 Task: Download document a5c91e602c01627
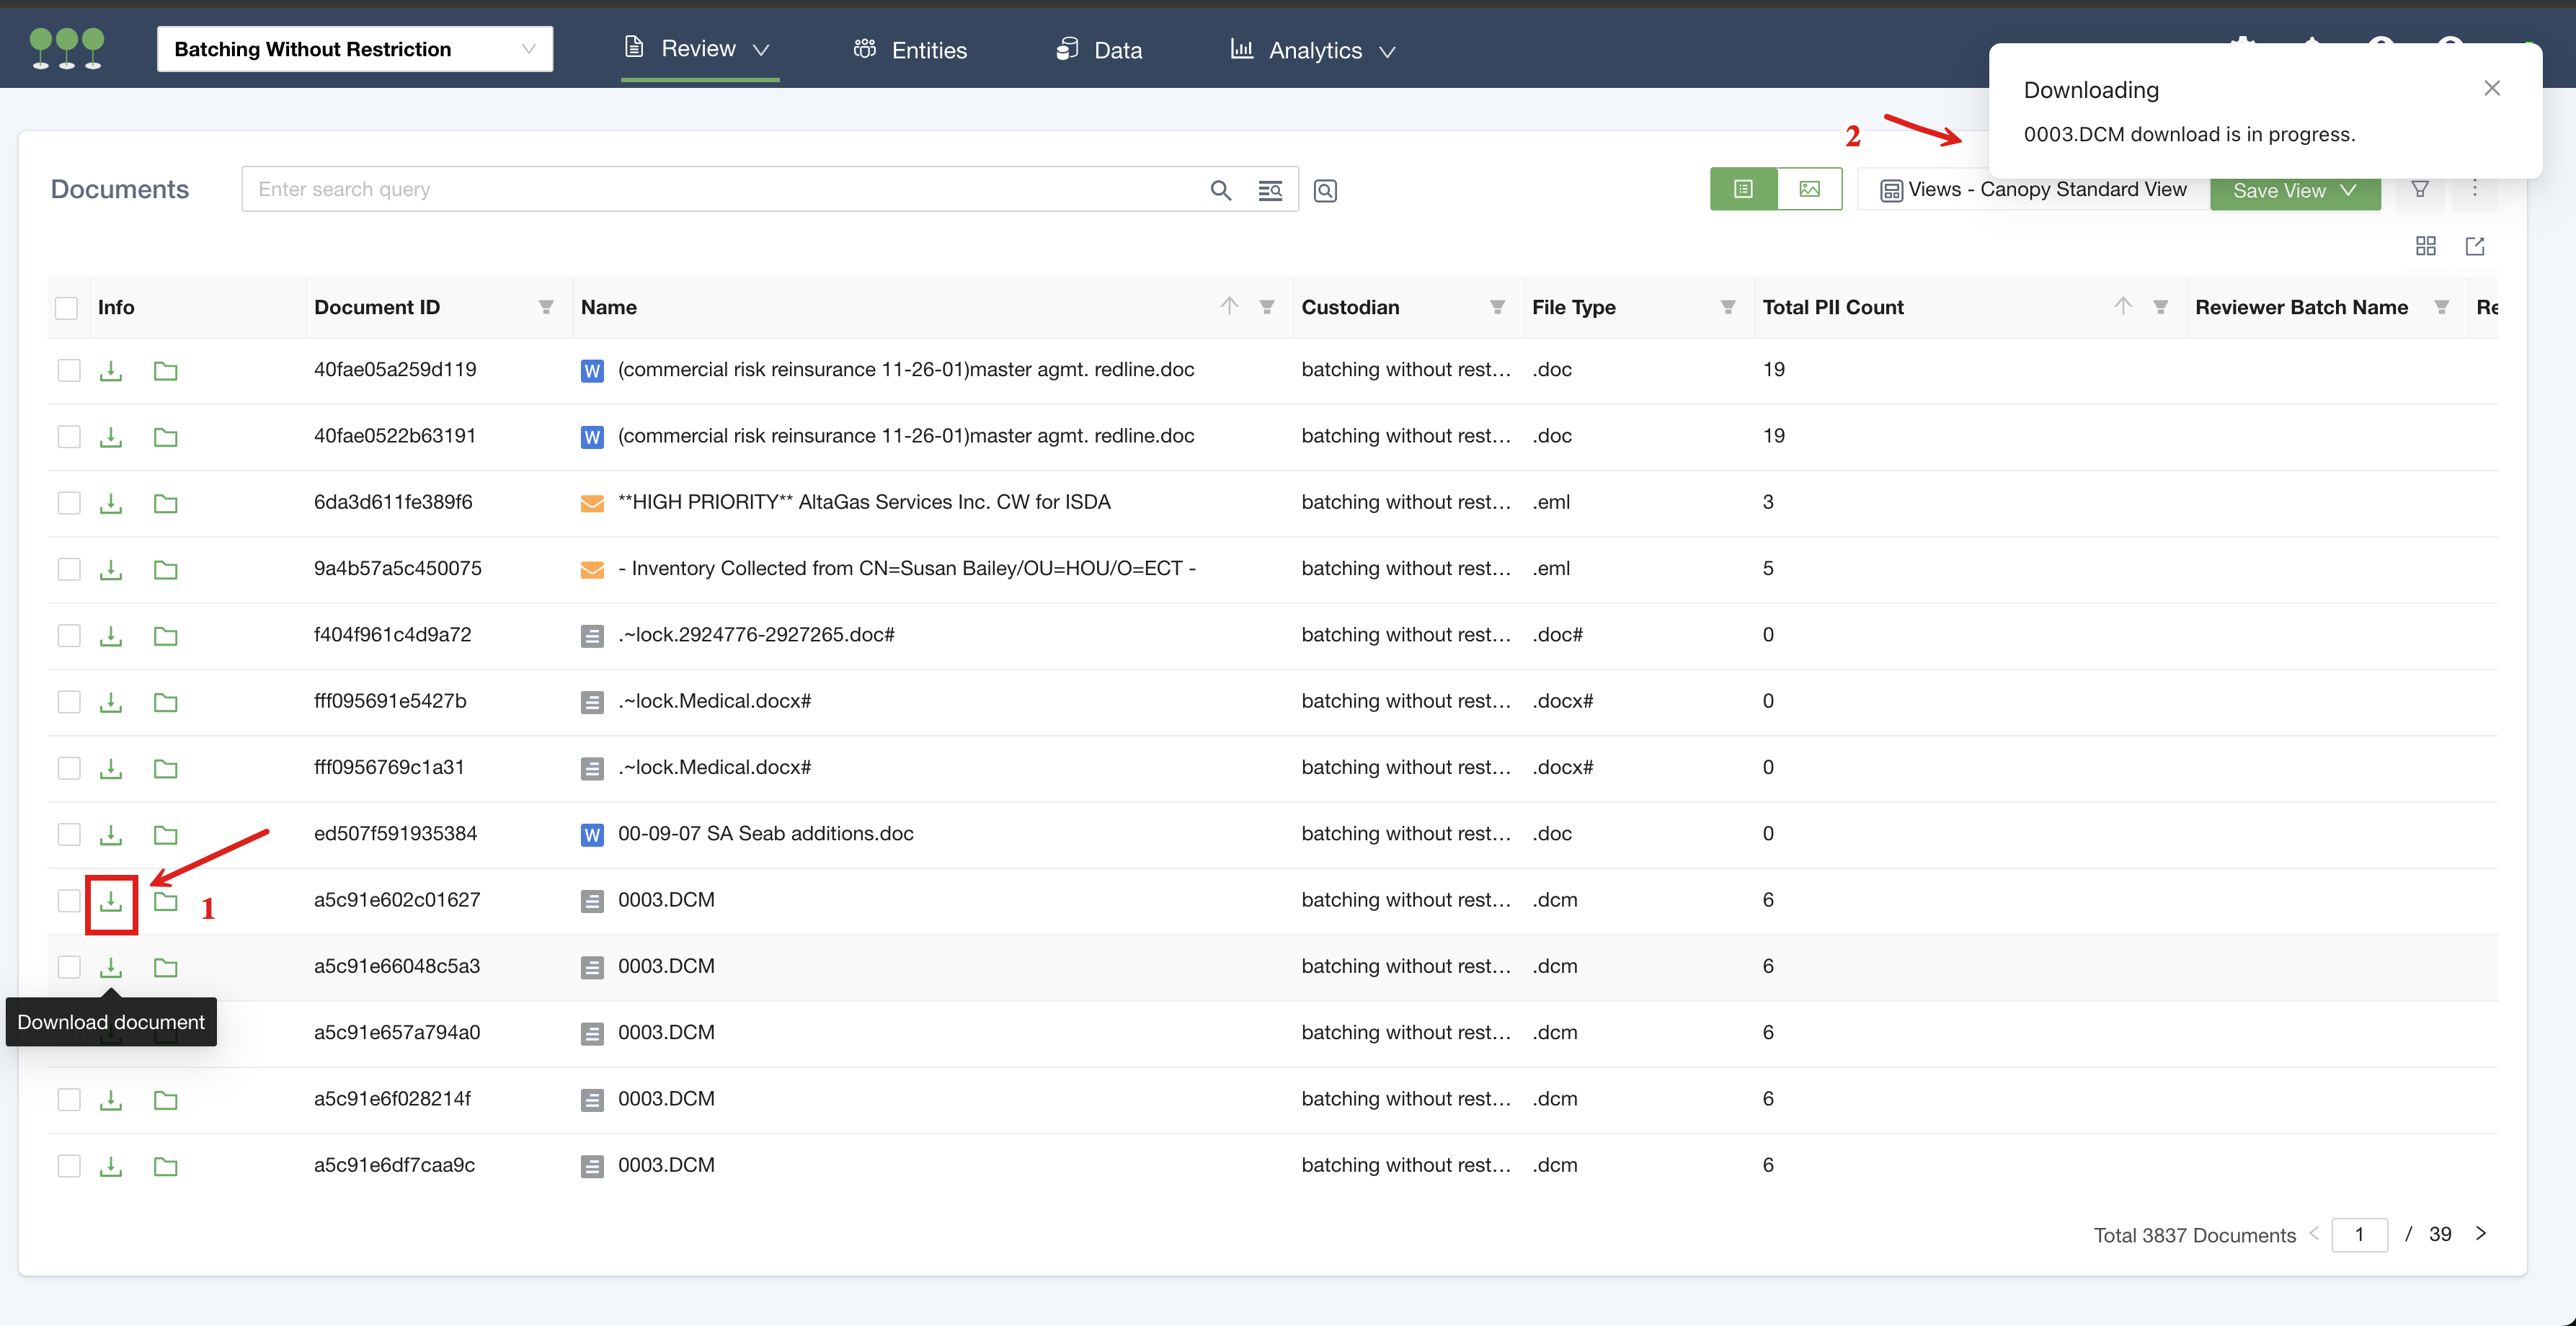tap(111, 901)
